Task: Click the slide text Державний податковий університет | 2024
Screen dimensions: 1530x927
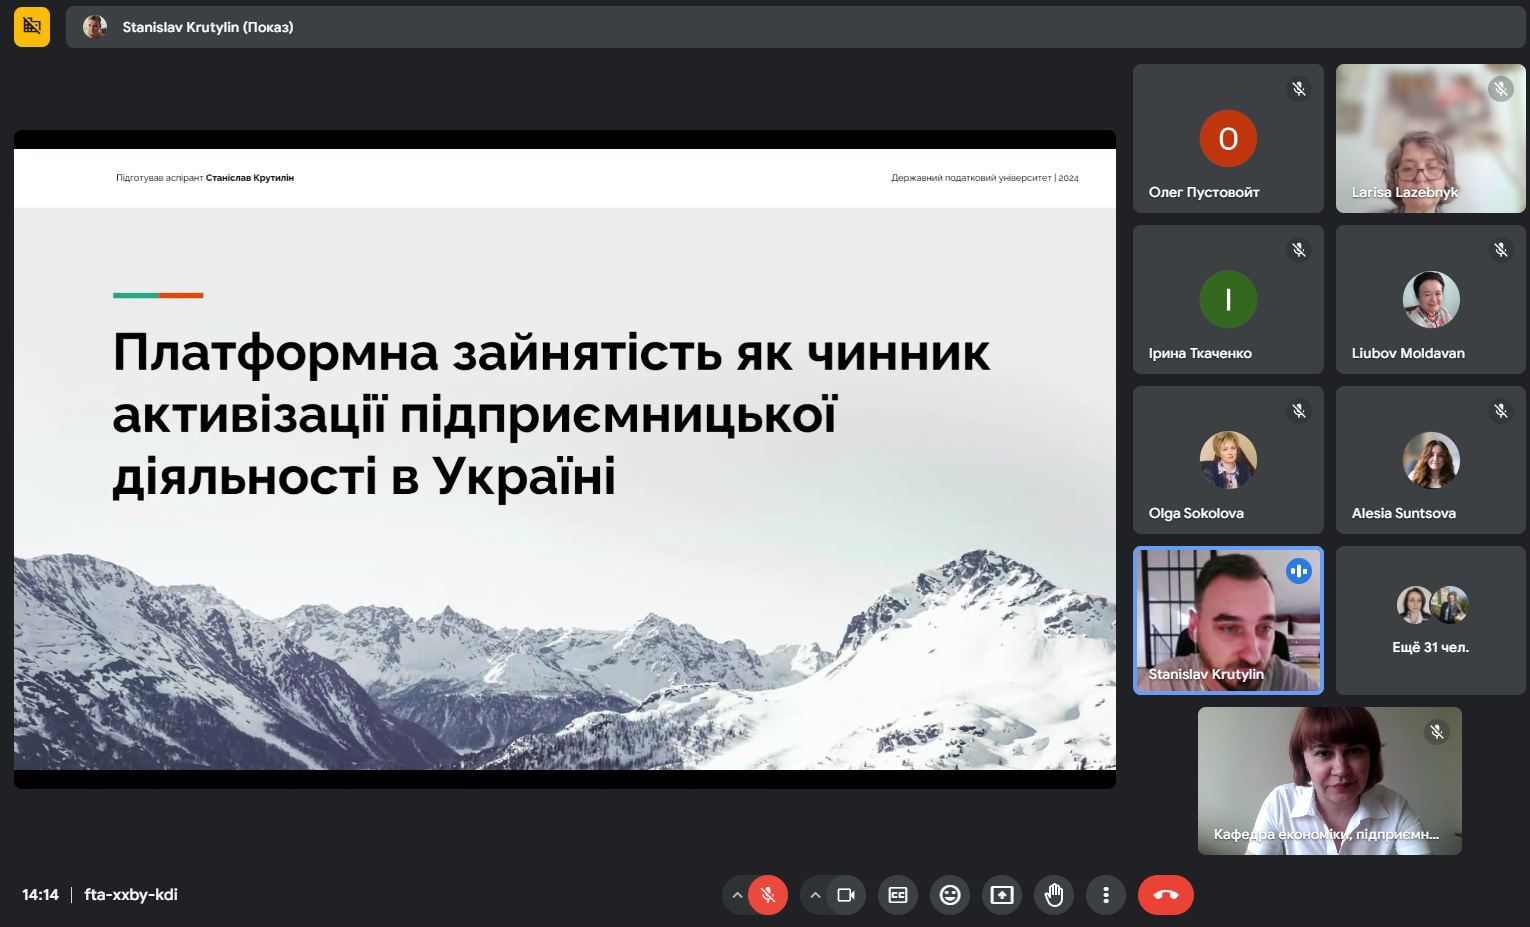Action: pyautogui.click(x=985, y=178)
